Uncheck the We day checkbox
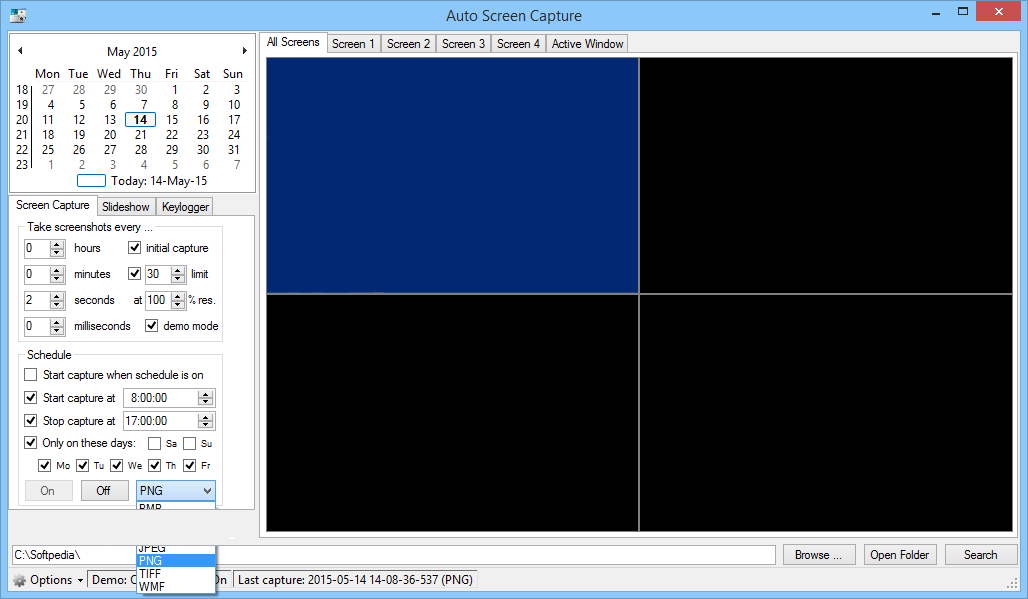The image size is (1028, 599). click(117, 465)
